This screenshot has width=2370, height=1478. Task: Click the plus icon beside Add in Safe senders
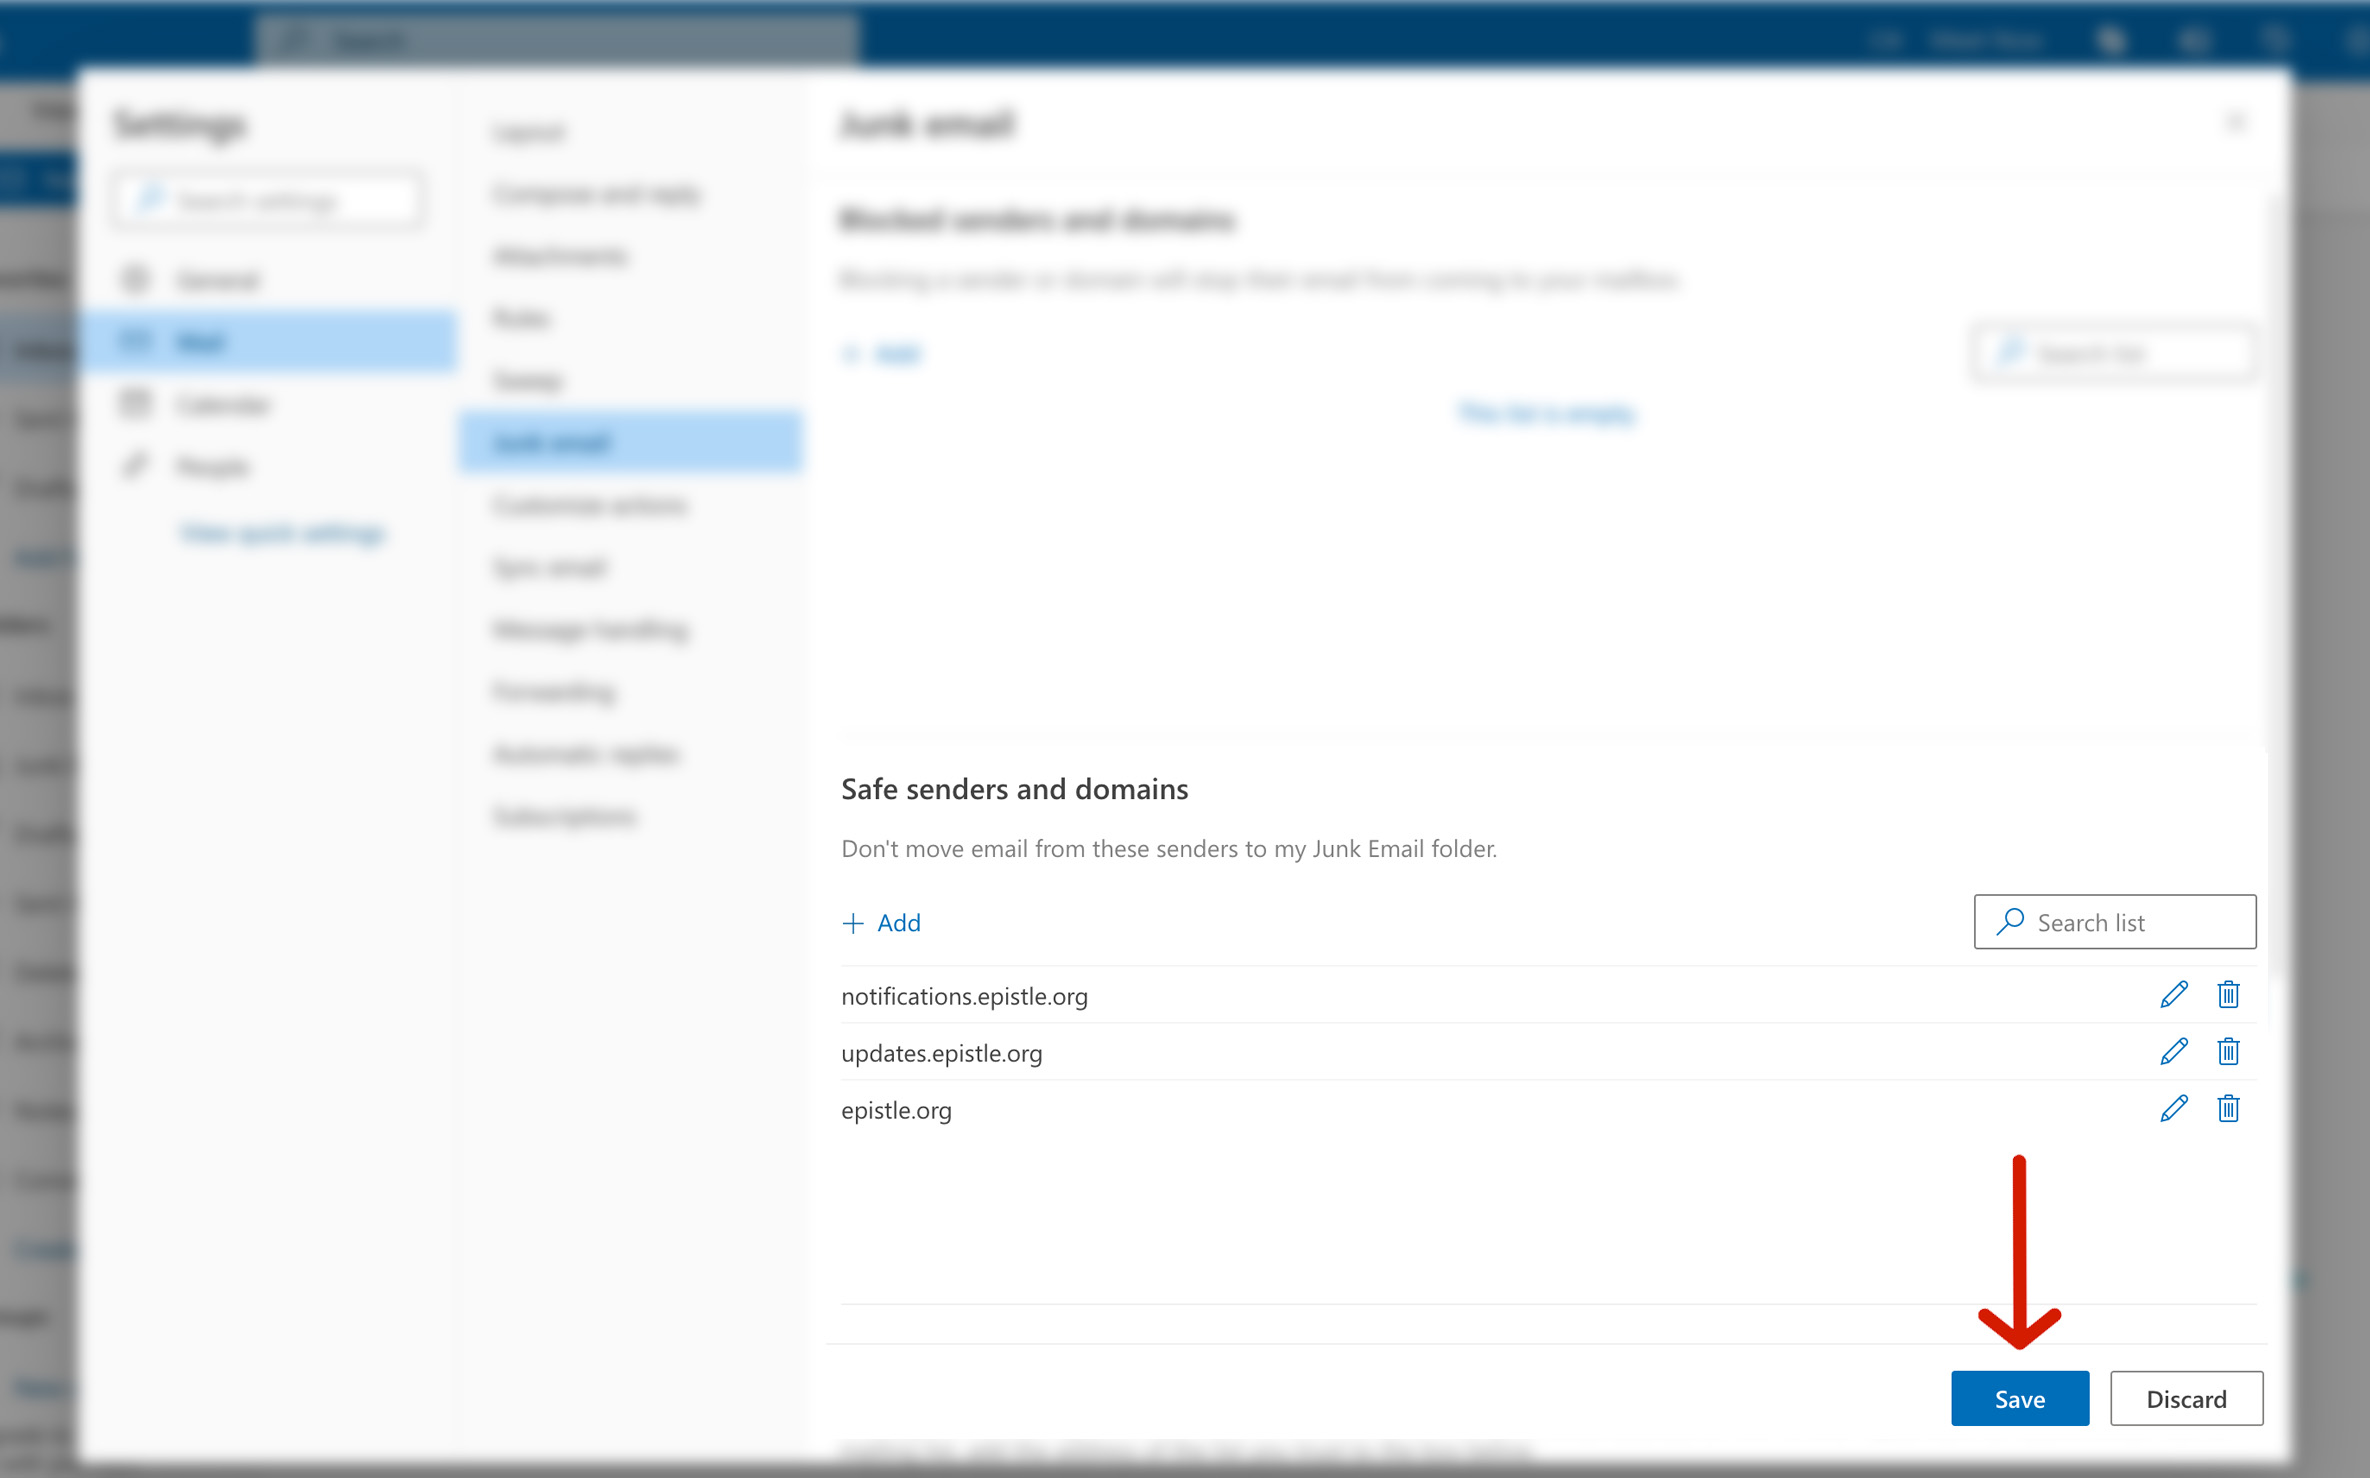(852, 923)
